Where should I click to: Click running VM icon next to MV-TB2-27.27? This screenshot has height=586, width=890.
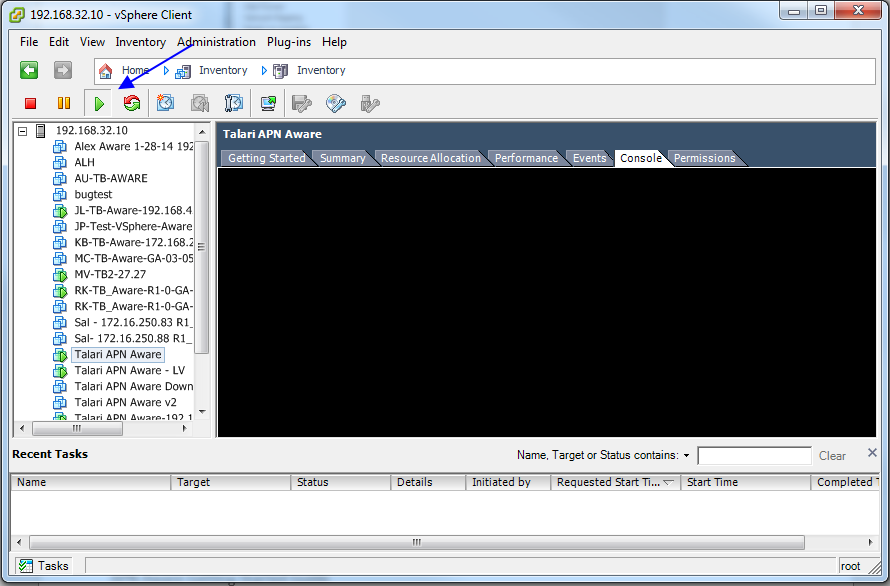point(60,275)
